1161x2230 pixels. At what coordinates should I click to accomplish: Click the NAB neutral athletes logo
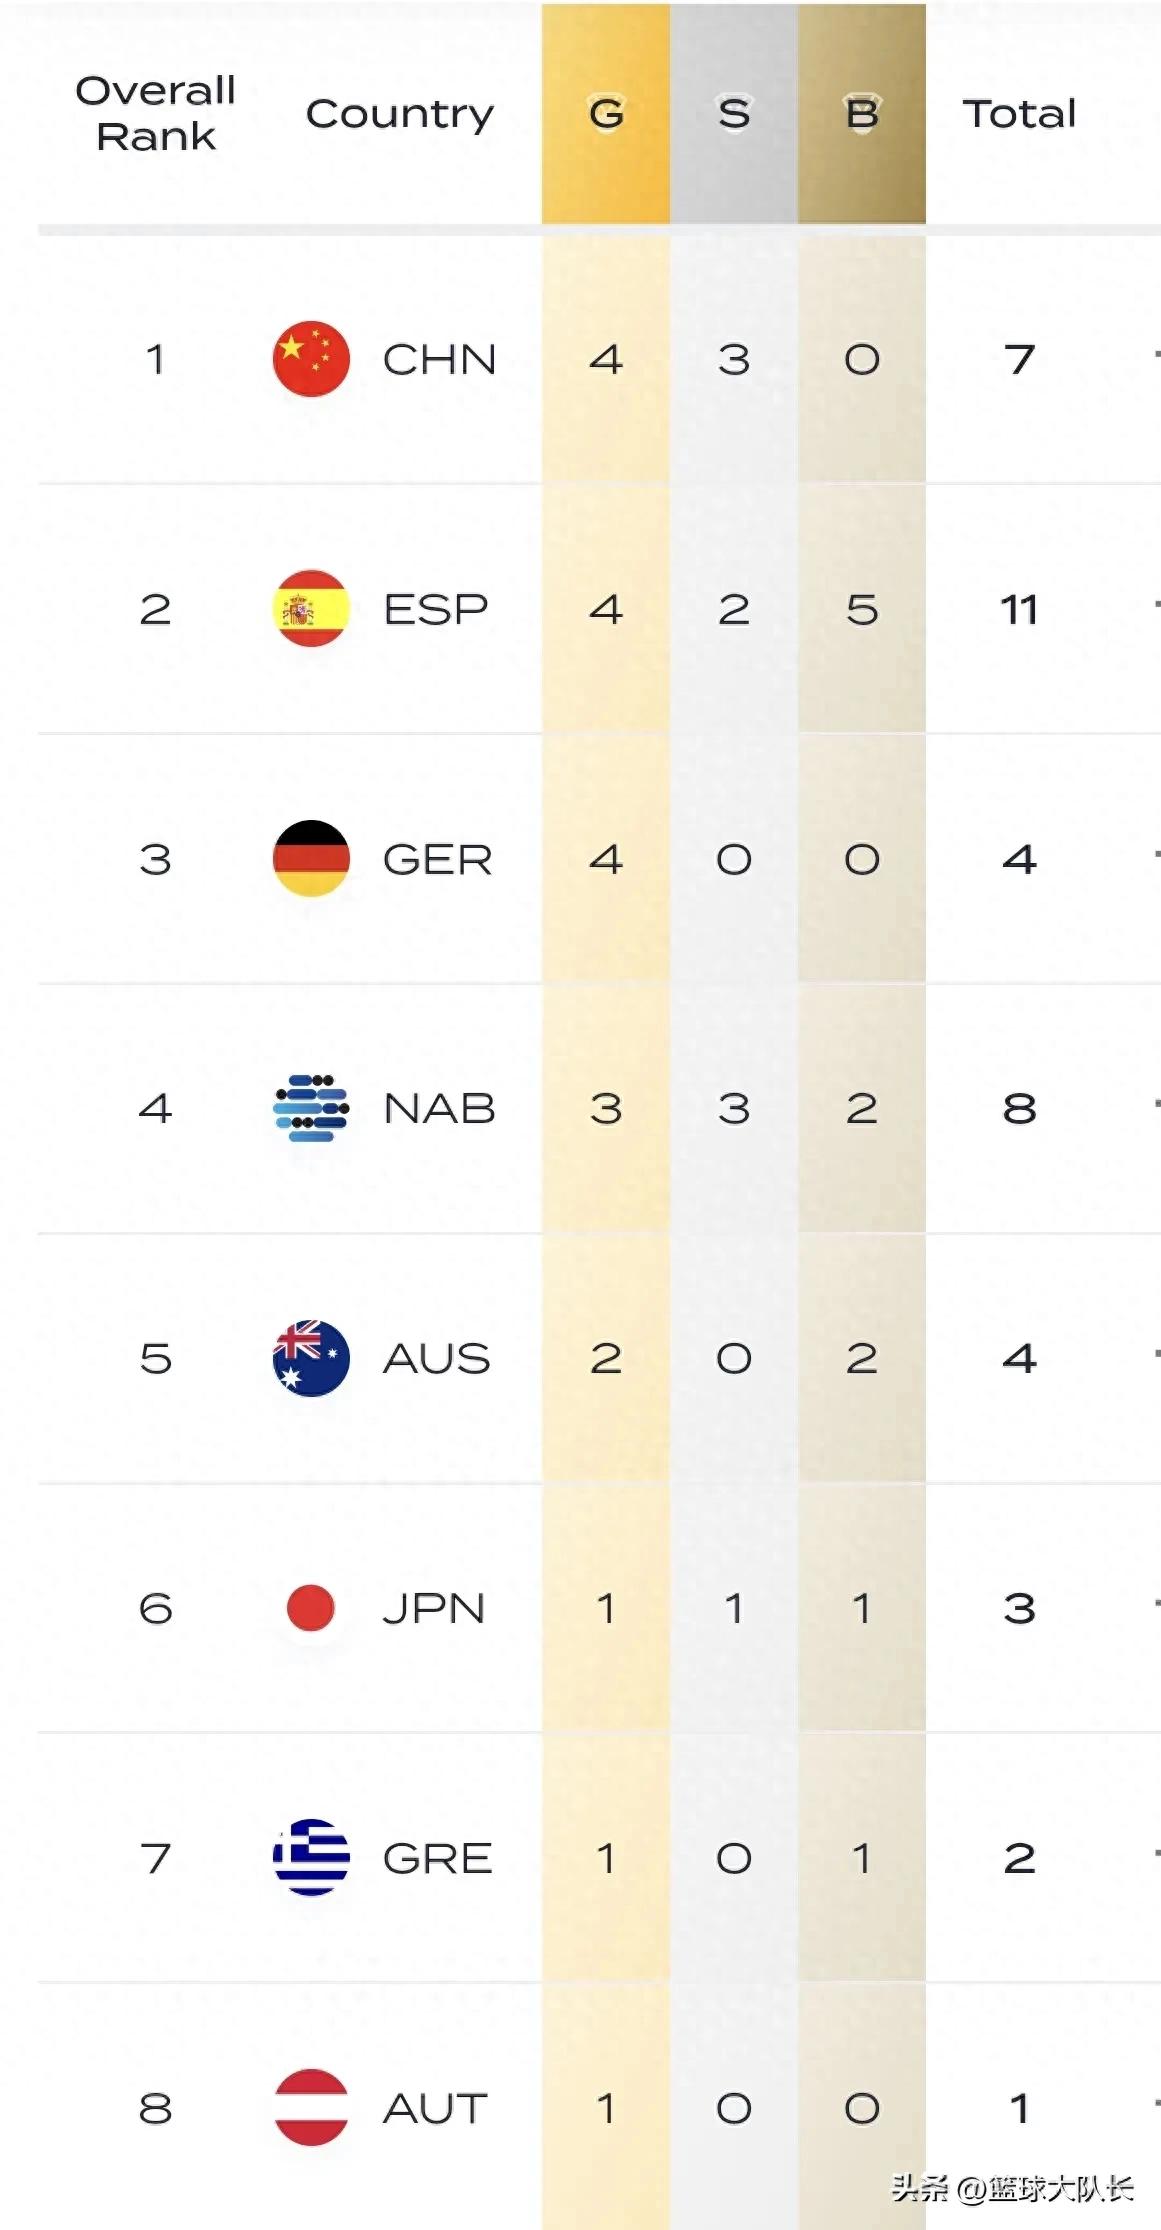[x=311, y=1108]
